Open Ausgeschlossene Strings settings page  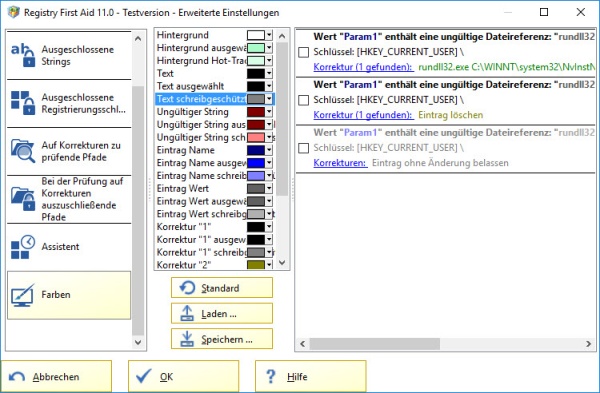pyautogui.click(x=69, y=55)
